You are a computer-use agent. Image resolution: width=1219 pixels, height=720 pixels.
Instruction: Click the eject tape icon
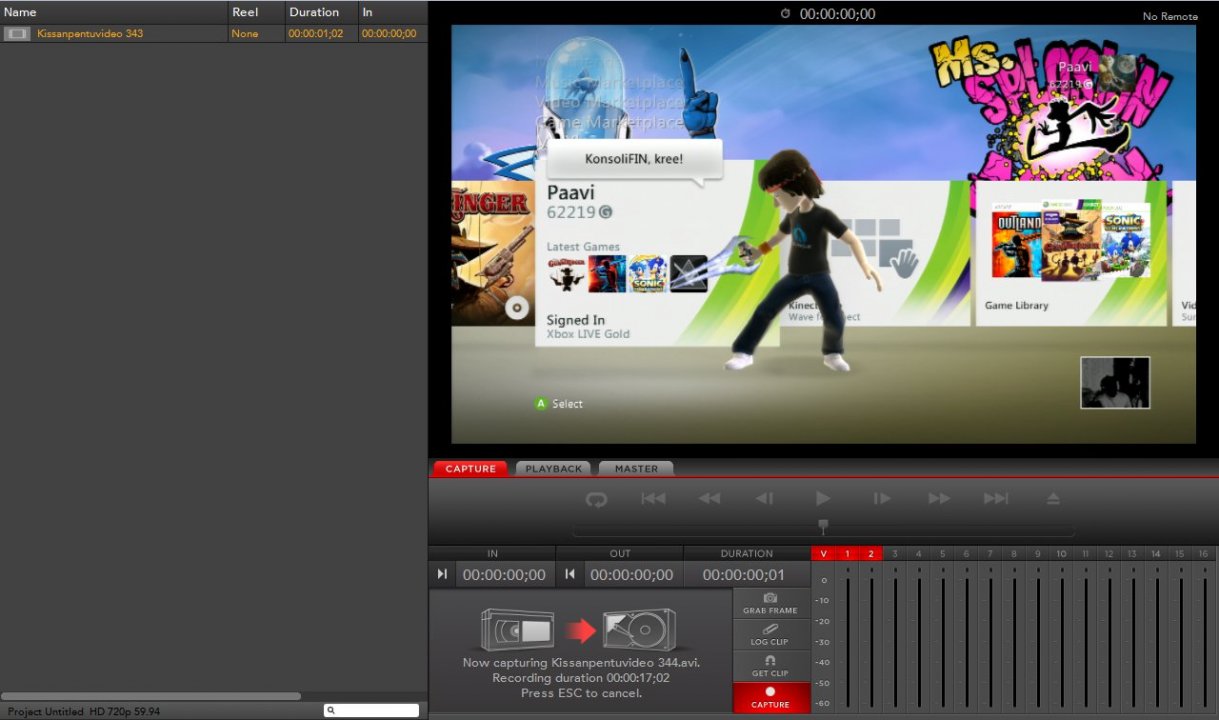[x=1053, y=499]
